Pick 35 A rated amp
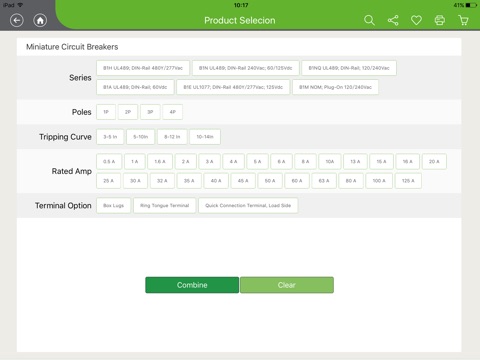 click(x=189, y=181)
